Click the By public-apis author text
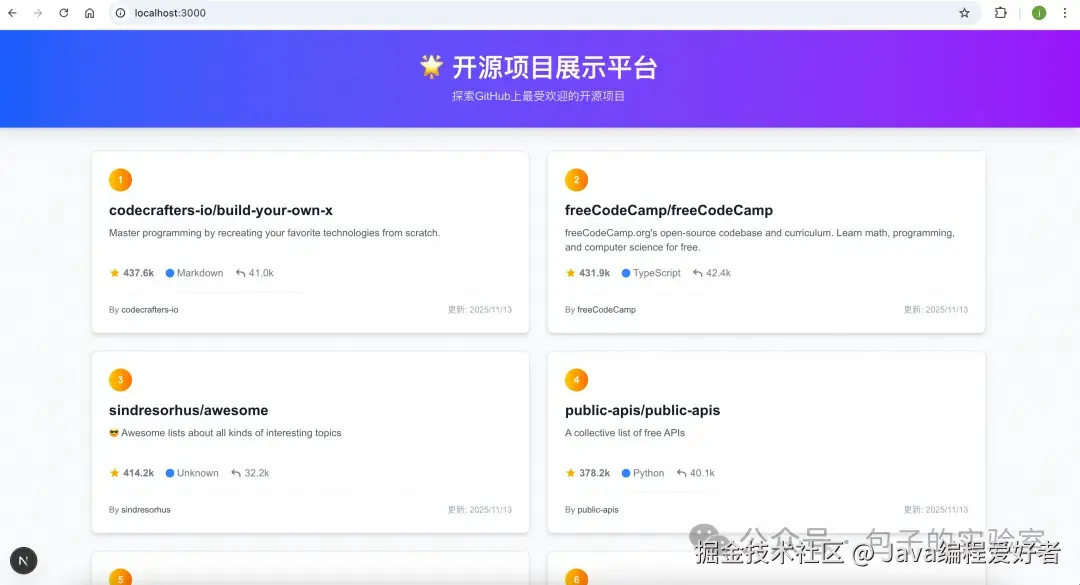This screenshot has height=585, width=1080. 592,509
